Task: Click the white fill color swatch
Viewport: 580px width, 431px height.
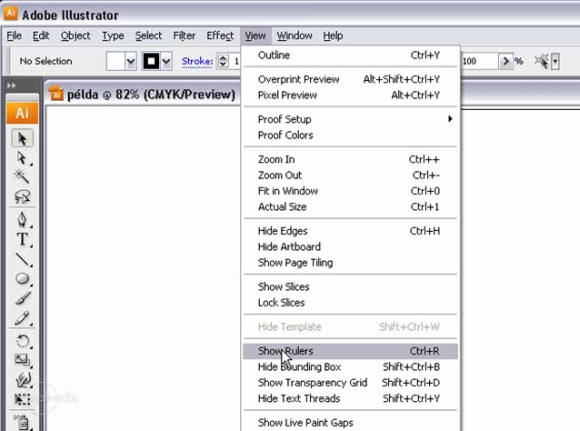Action: pos(115,61)
